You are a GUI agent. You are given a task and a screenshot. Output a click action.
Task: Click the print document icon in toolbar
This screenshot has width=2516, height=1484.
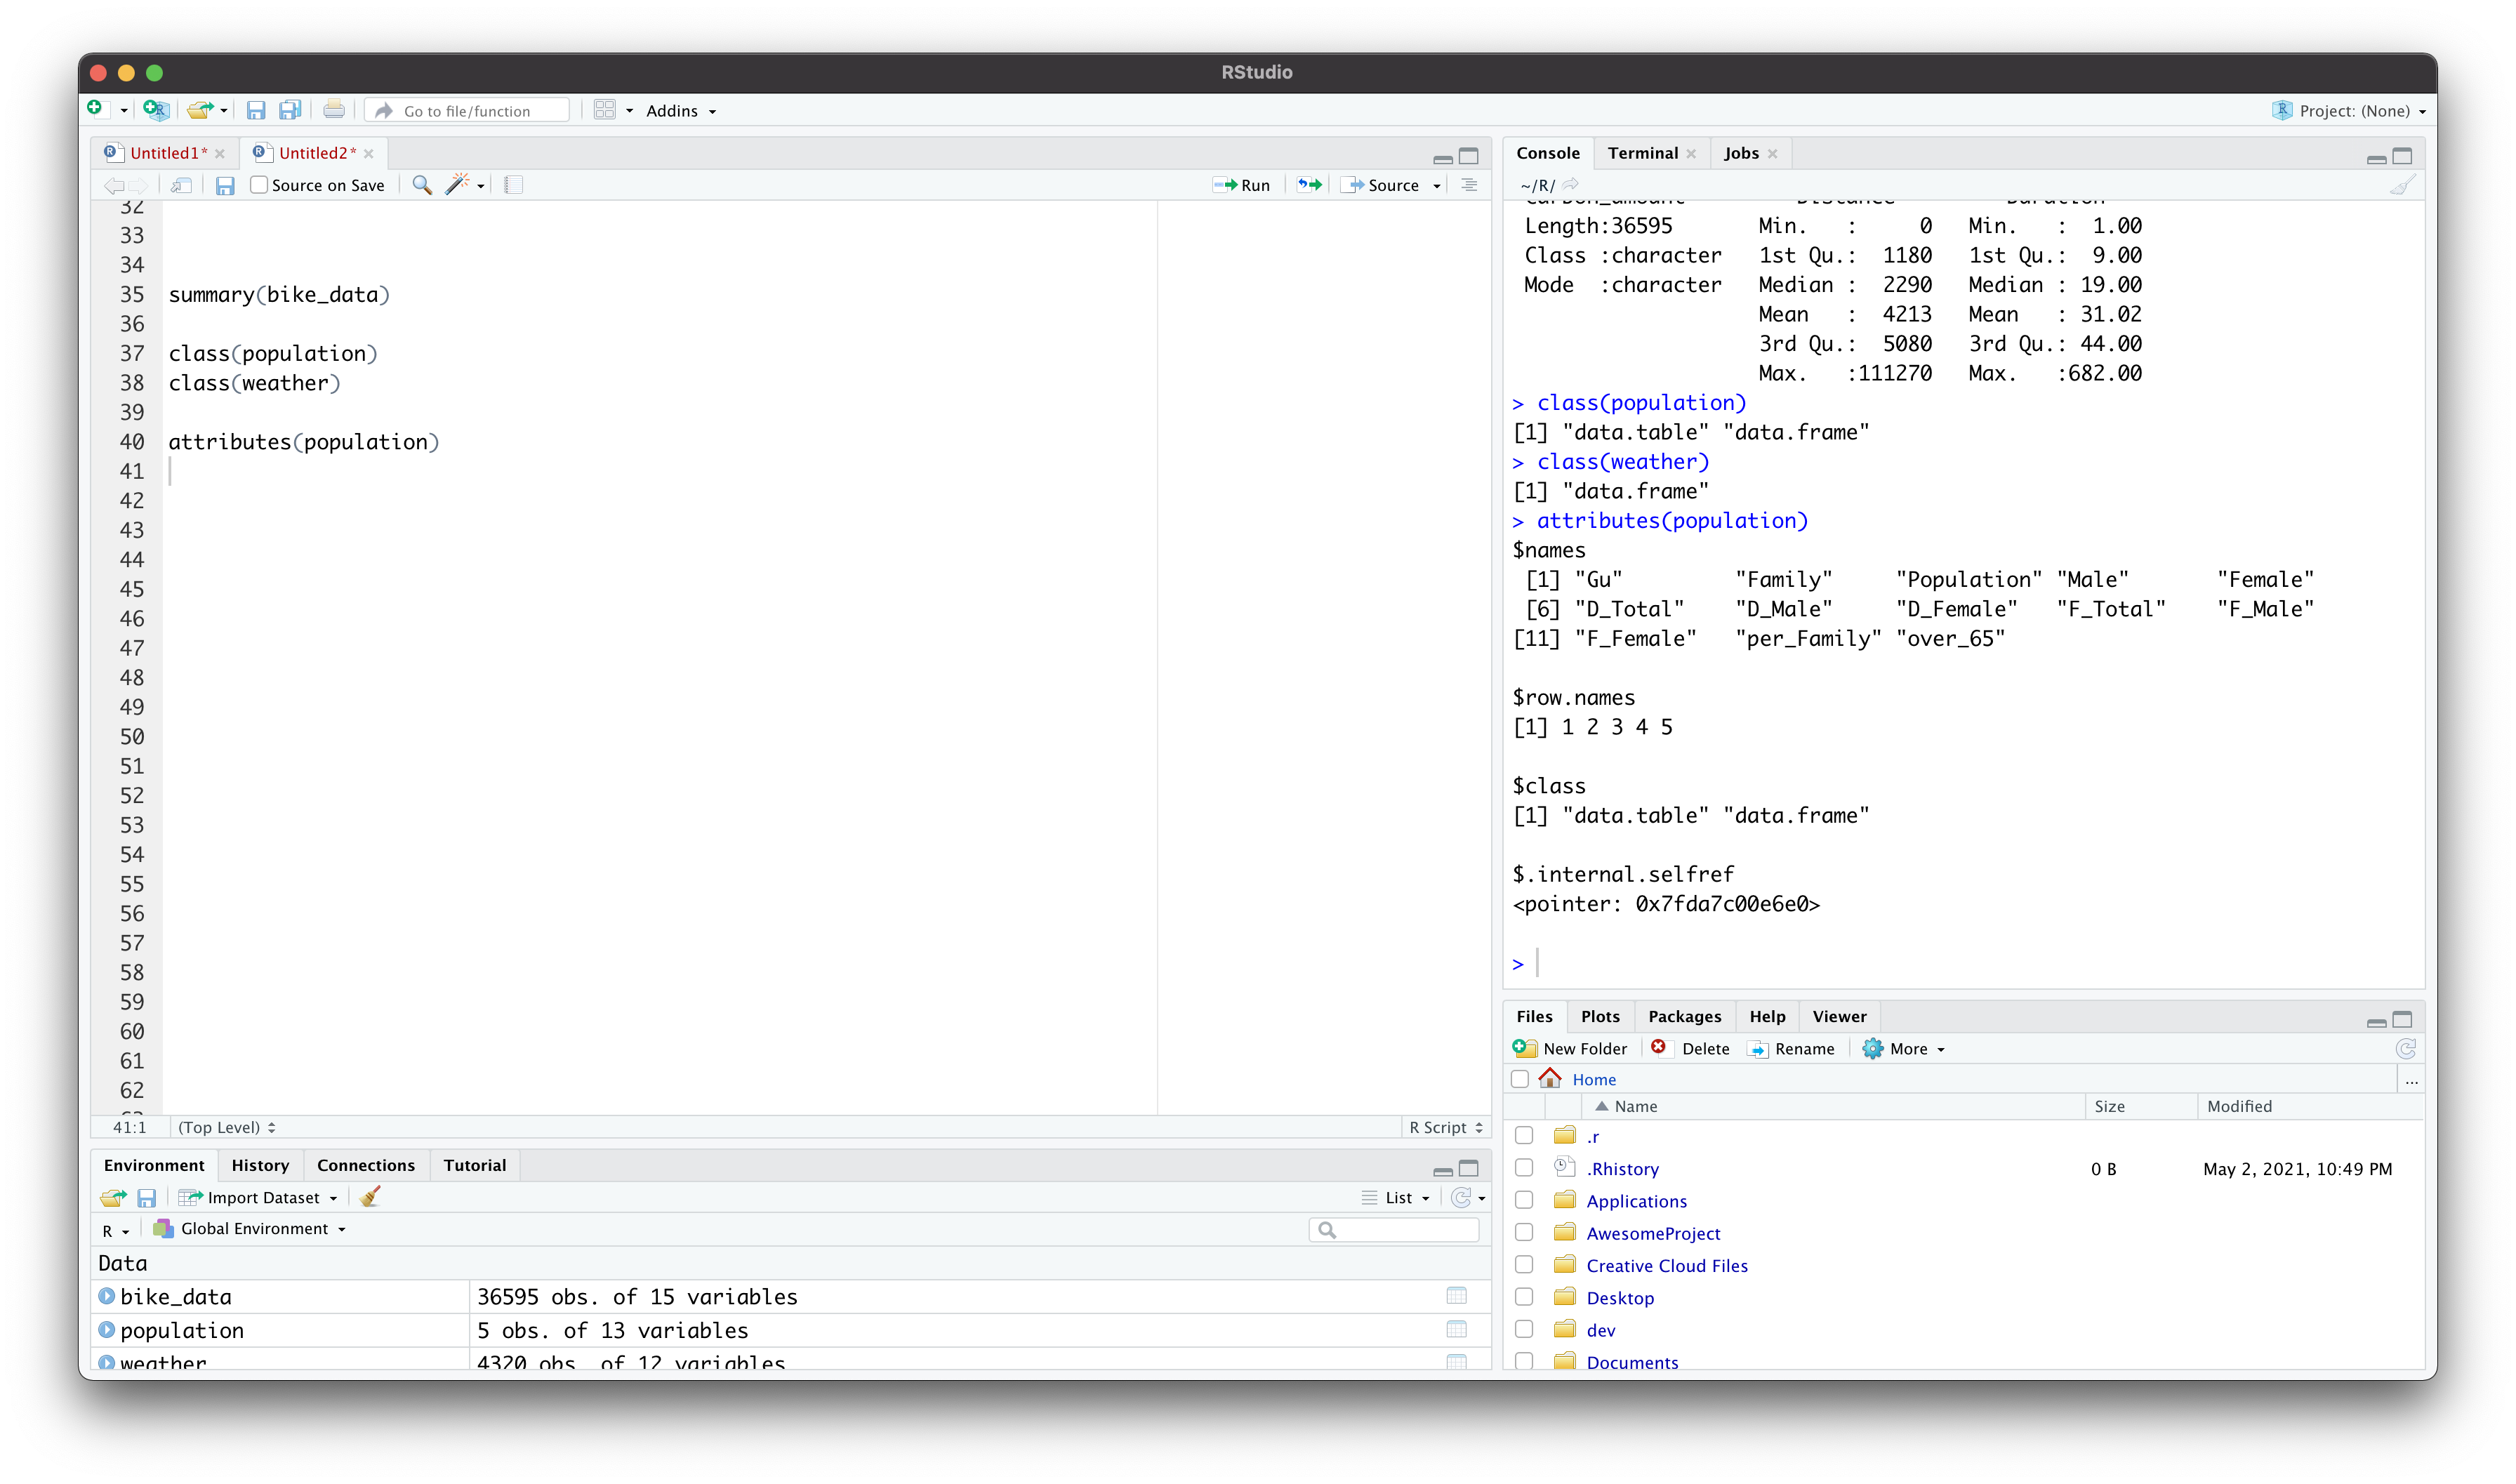(x=334, y=110)
